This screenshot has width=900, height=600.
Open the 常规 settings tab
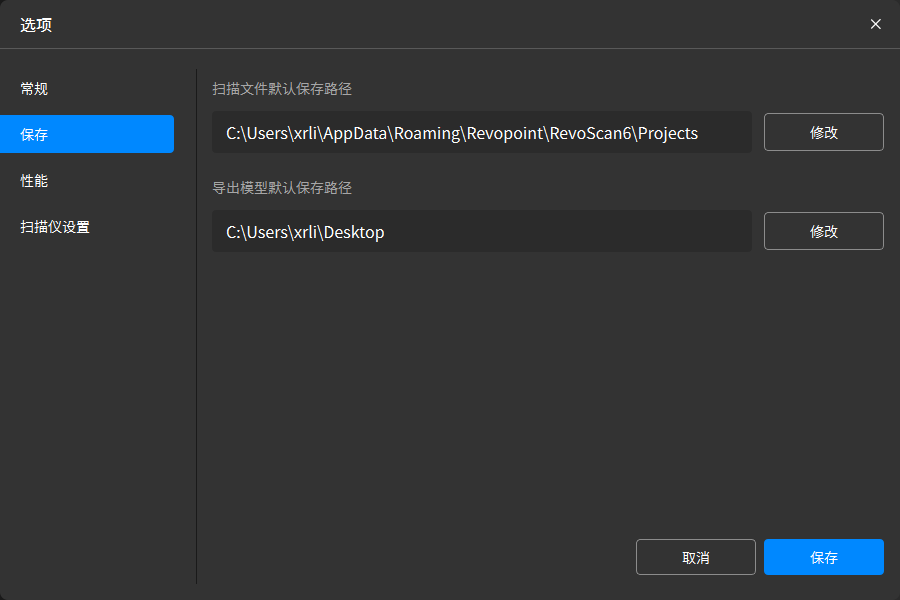(x=35, y=89)
